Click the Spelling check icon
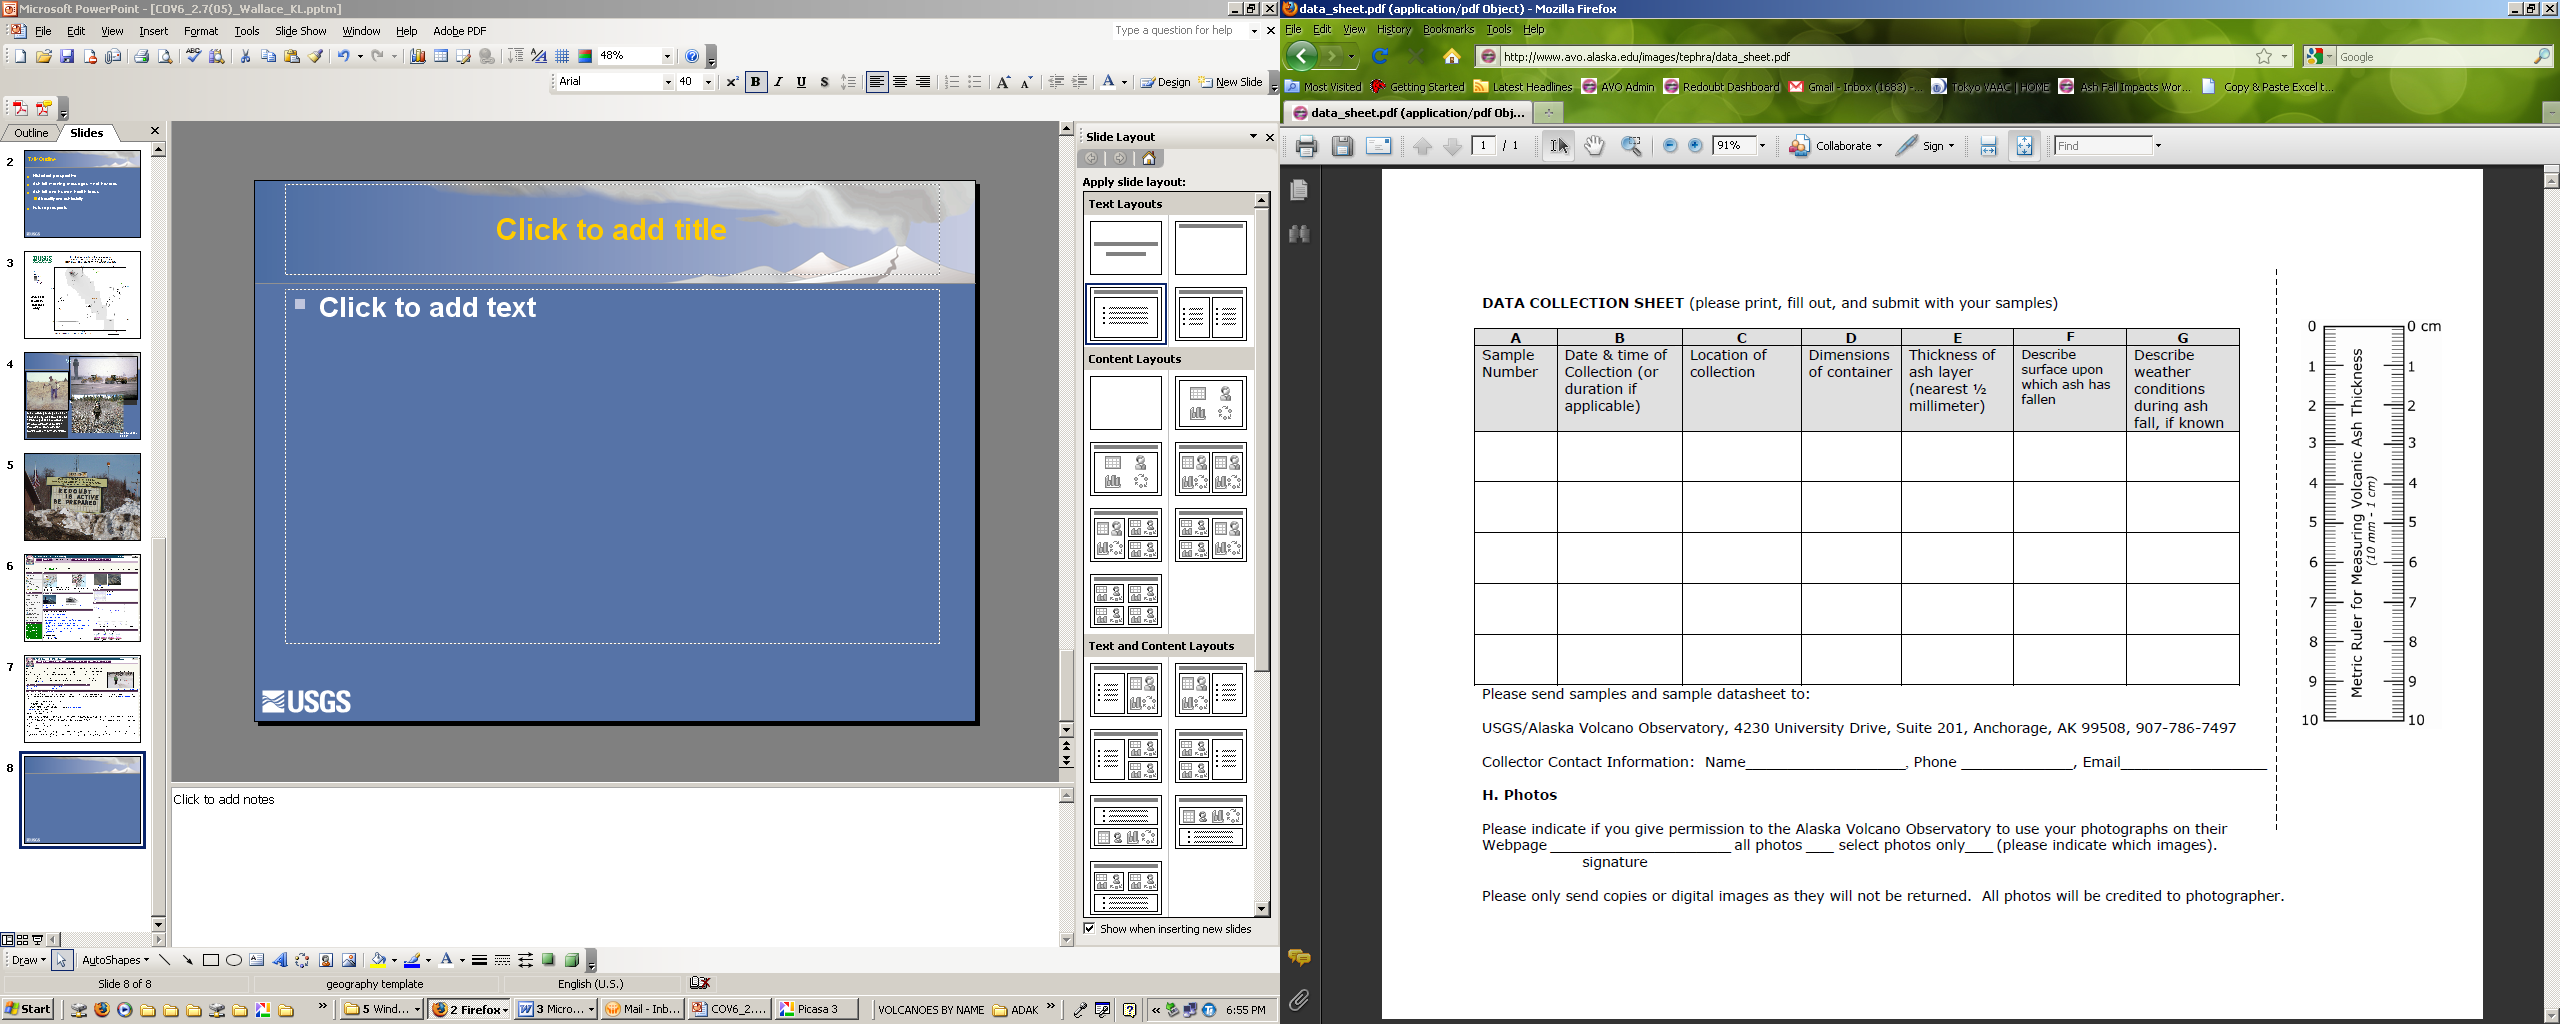This screenshot has width=2560, height=1024. coord(193,56)
